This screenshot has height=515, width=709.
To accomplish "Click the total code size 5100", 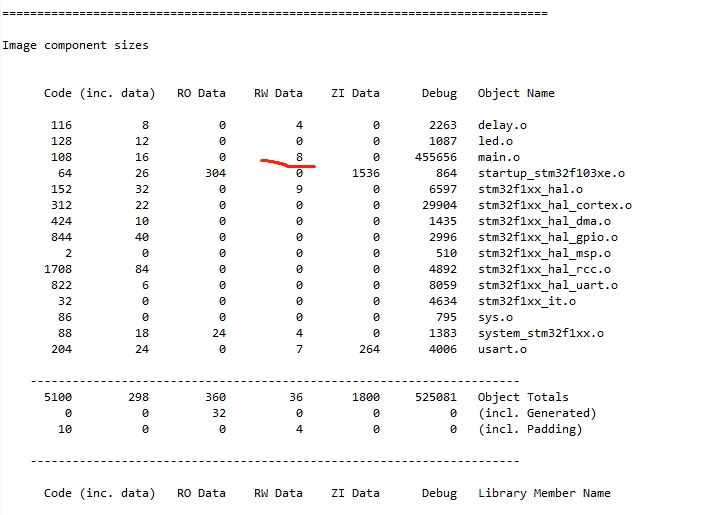I will [58, 397].
